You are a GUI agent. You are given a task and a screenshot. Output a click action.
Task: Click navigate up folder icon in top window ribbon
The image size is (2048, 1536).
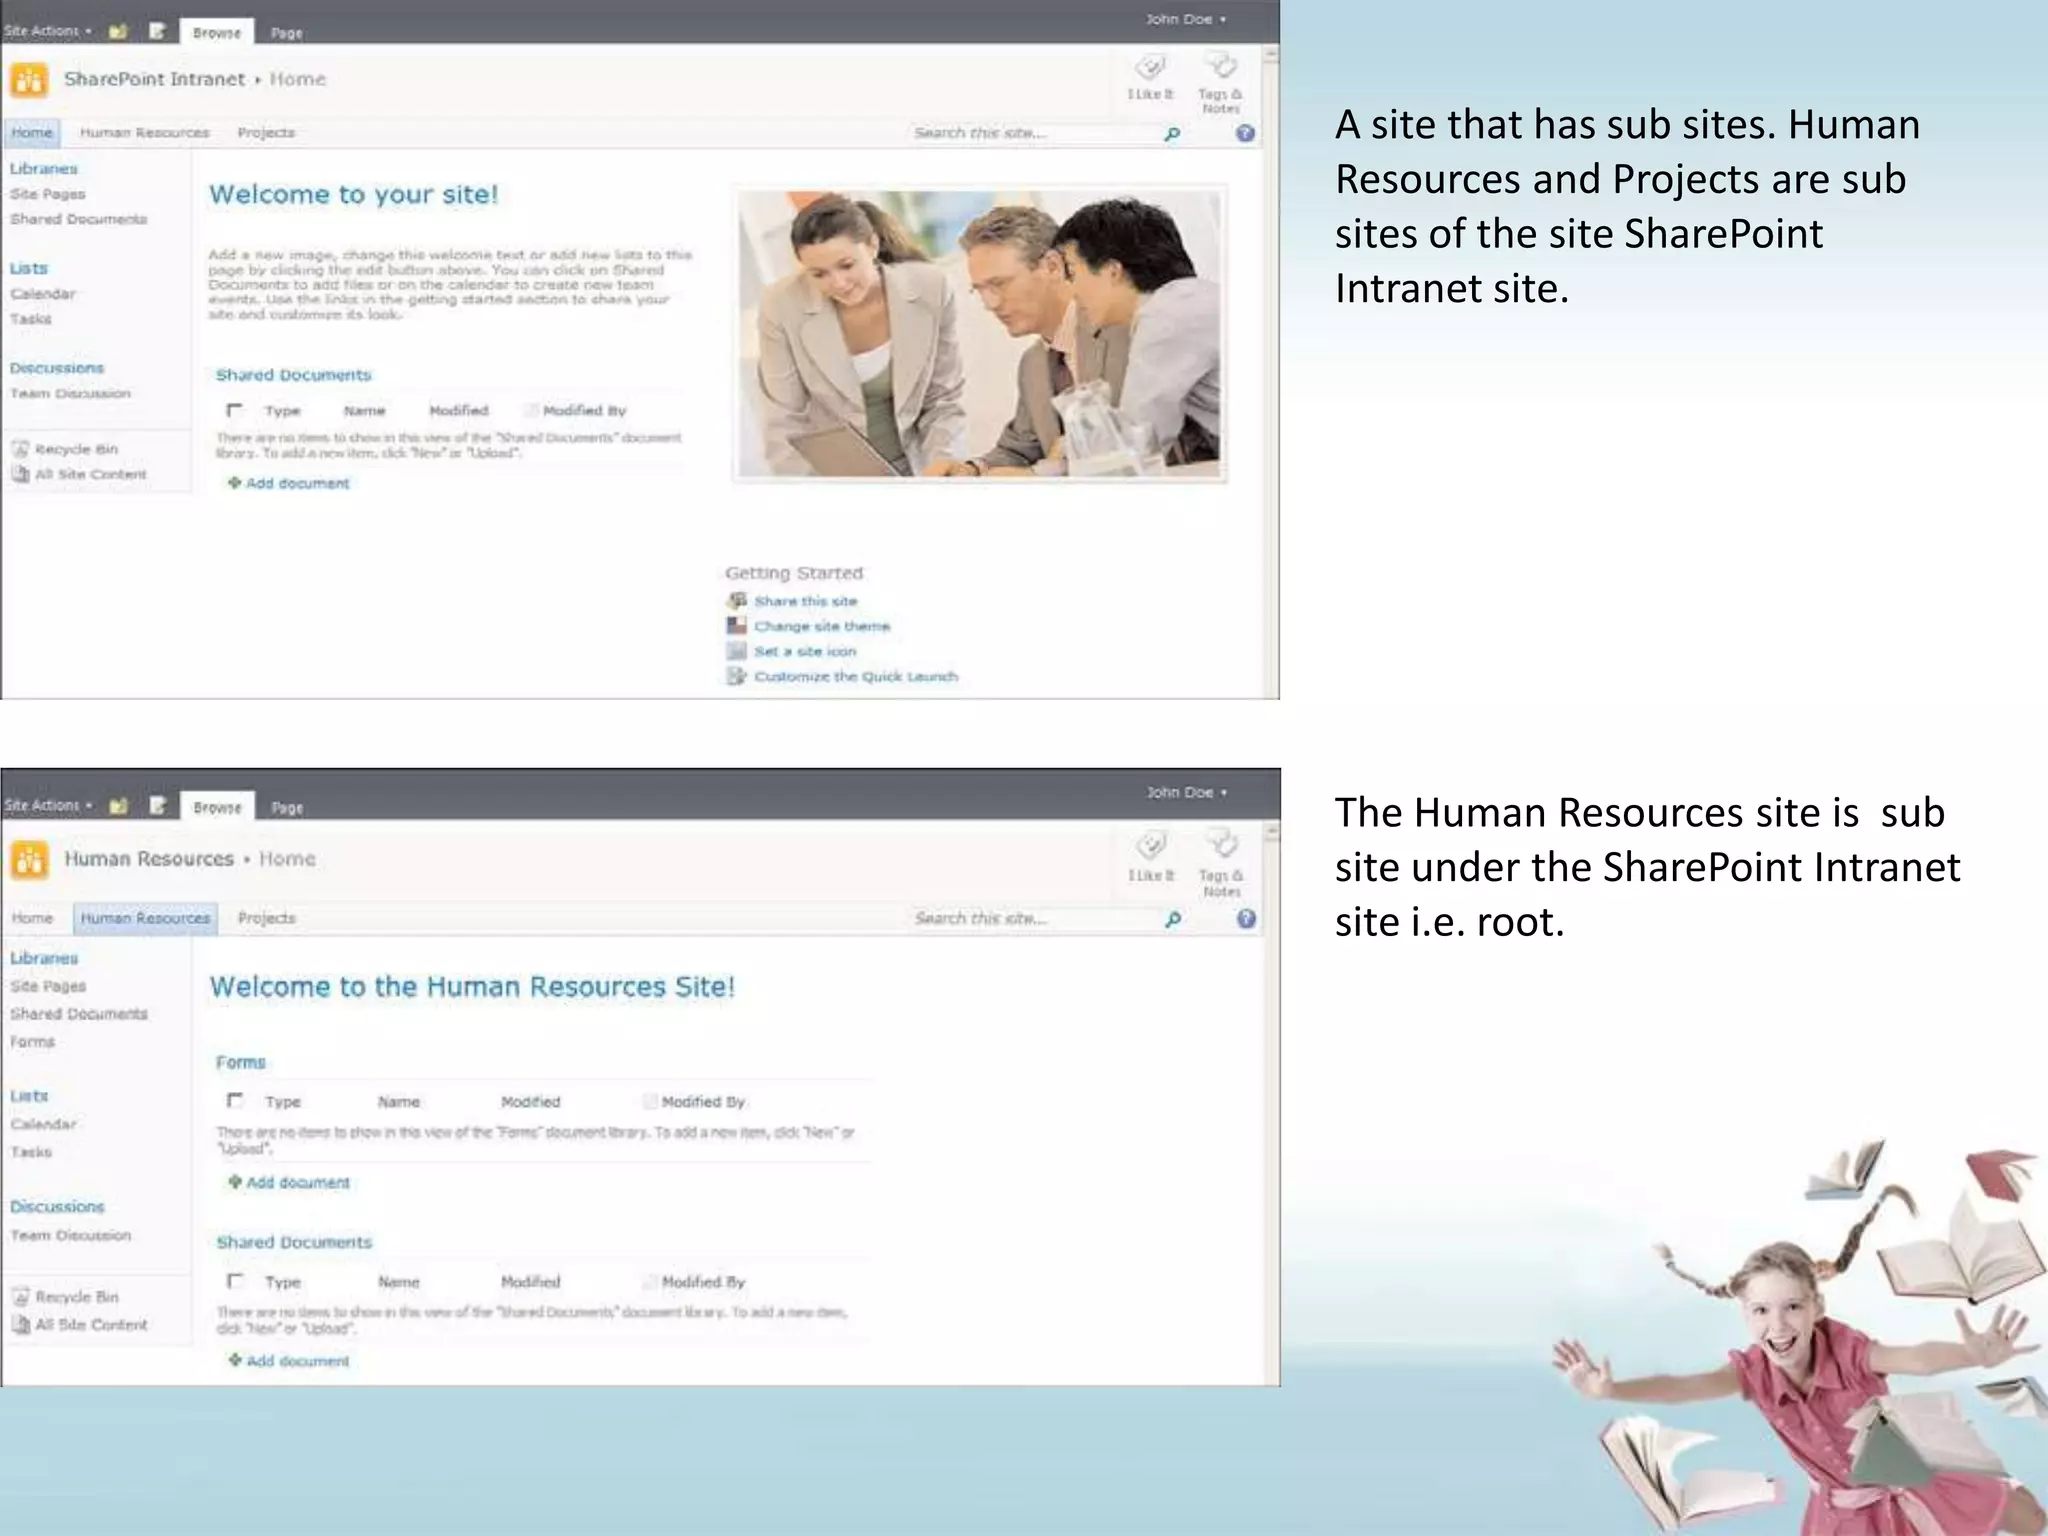click(118, 31)
